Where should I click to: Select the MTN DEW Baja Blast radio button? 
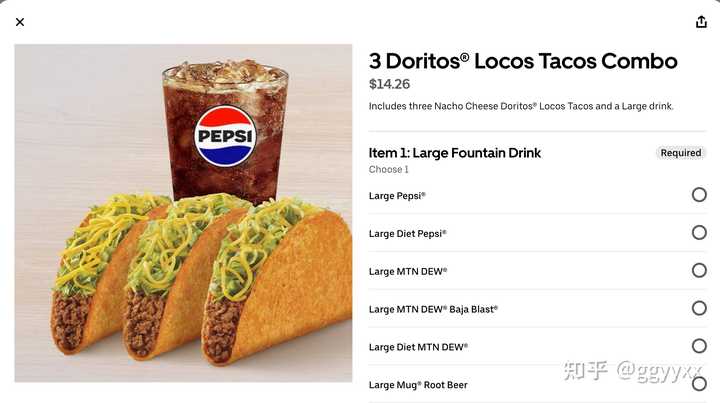tap(699, 308)
